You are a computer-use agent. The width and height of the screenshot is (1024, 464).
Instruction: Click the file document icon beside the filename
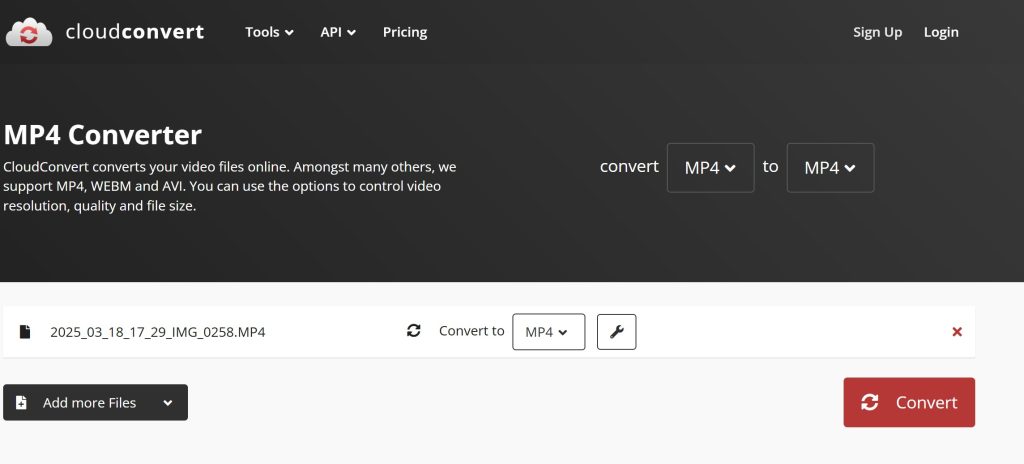(25, 331)
